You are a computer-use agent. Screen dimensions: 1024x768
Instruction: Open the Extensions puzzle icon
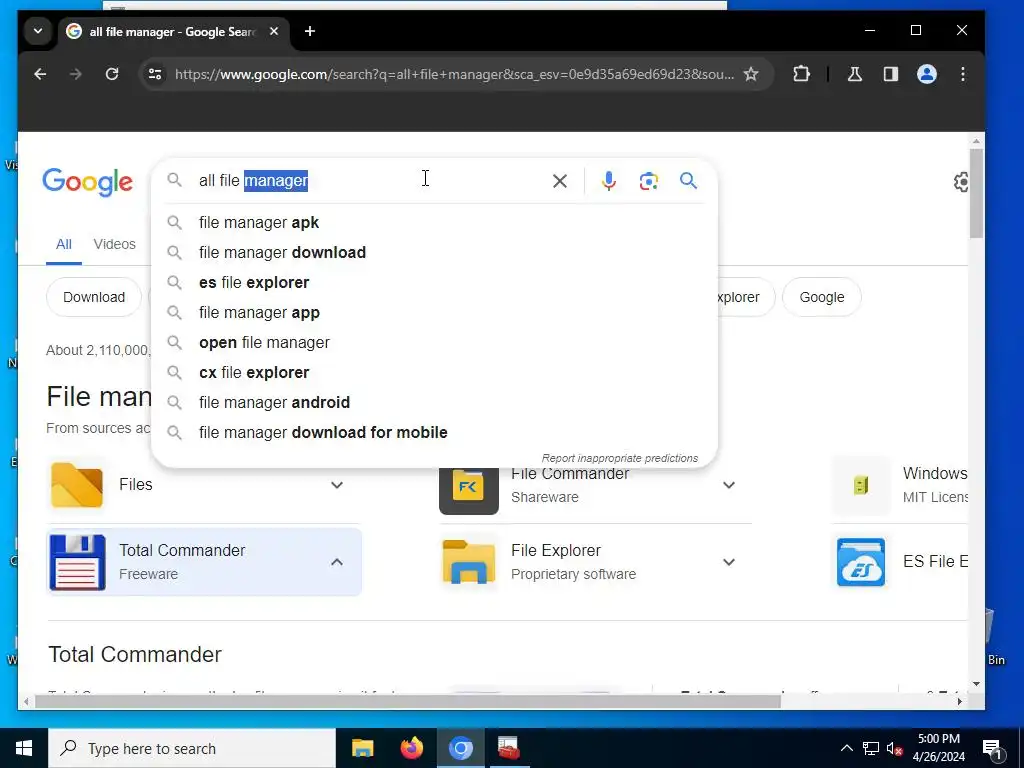801,74
